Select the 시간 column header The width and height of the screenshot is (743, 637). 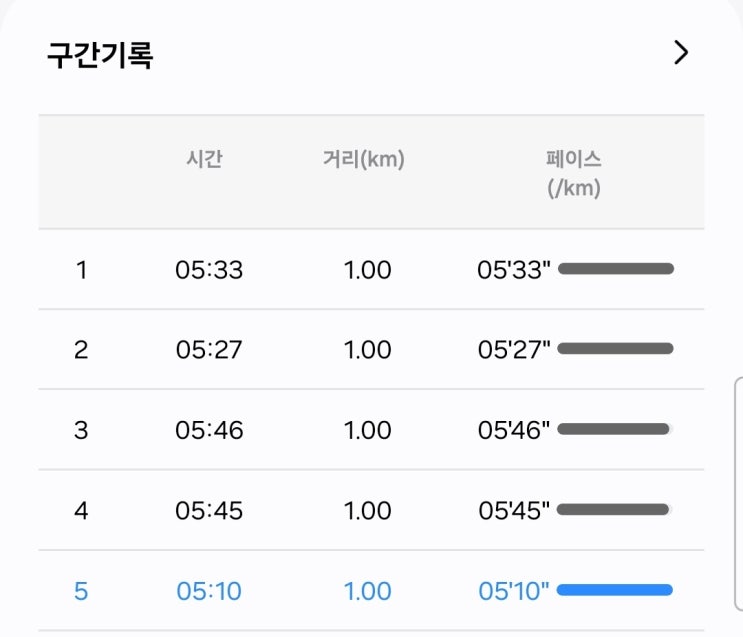[x=204, y=159]
